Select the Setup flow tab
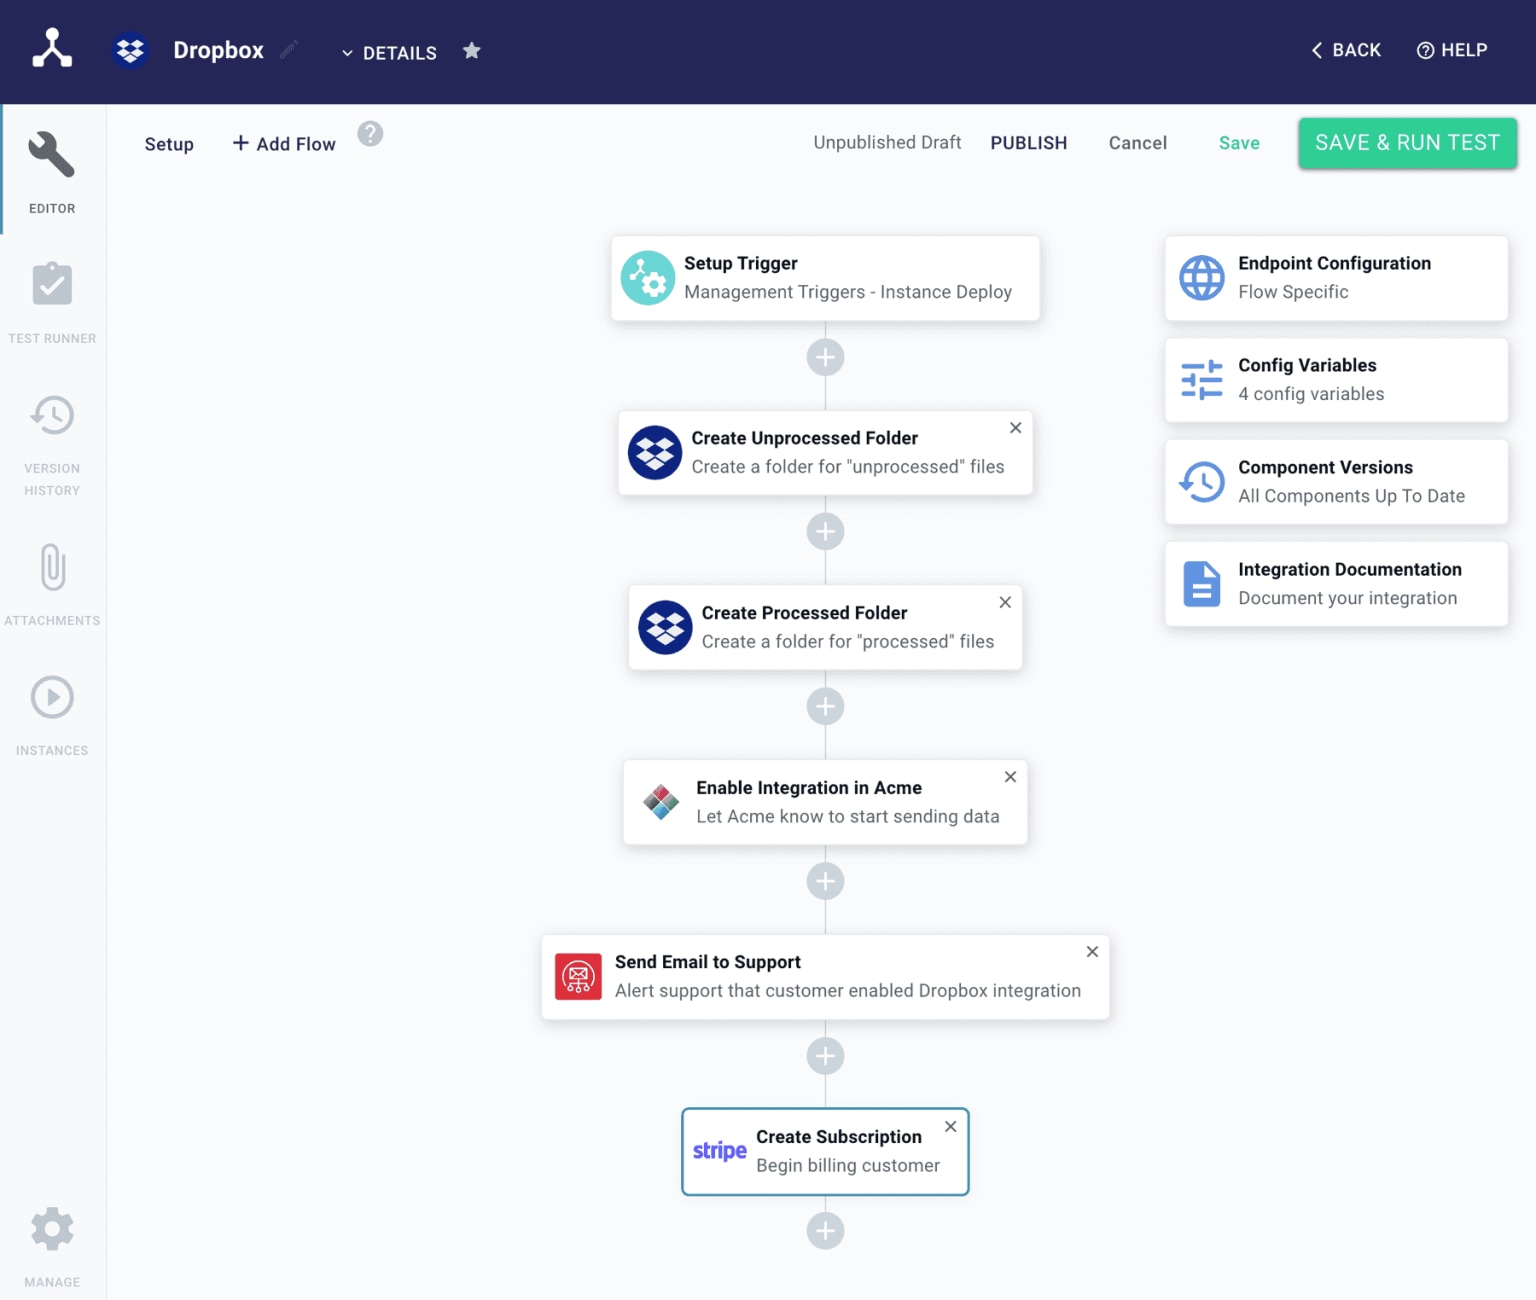 169,144
